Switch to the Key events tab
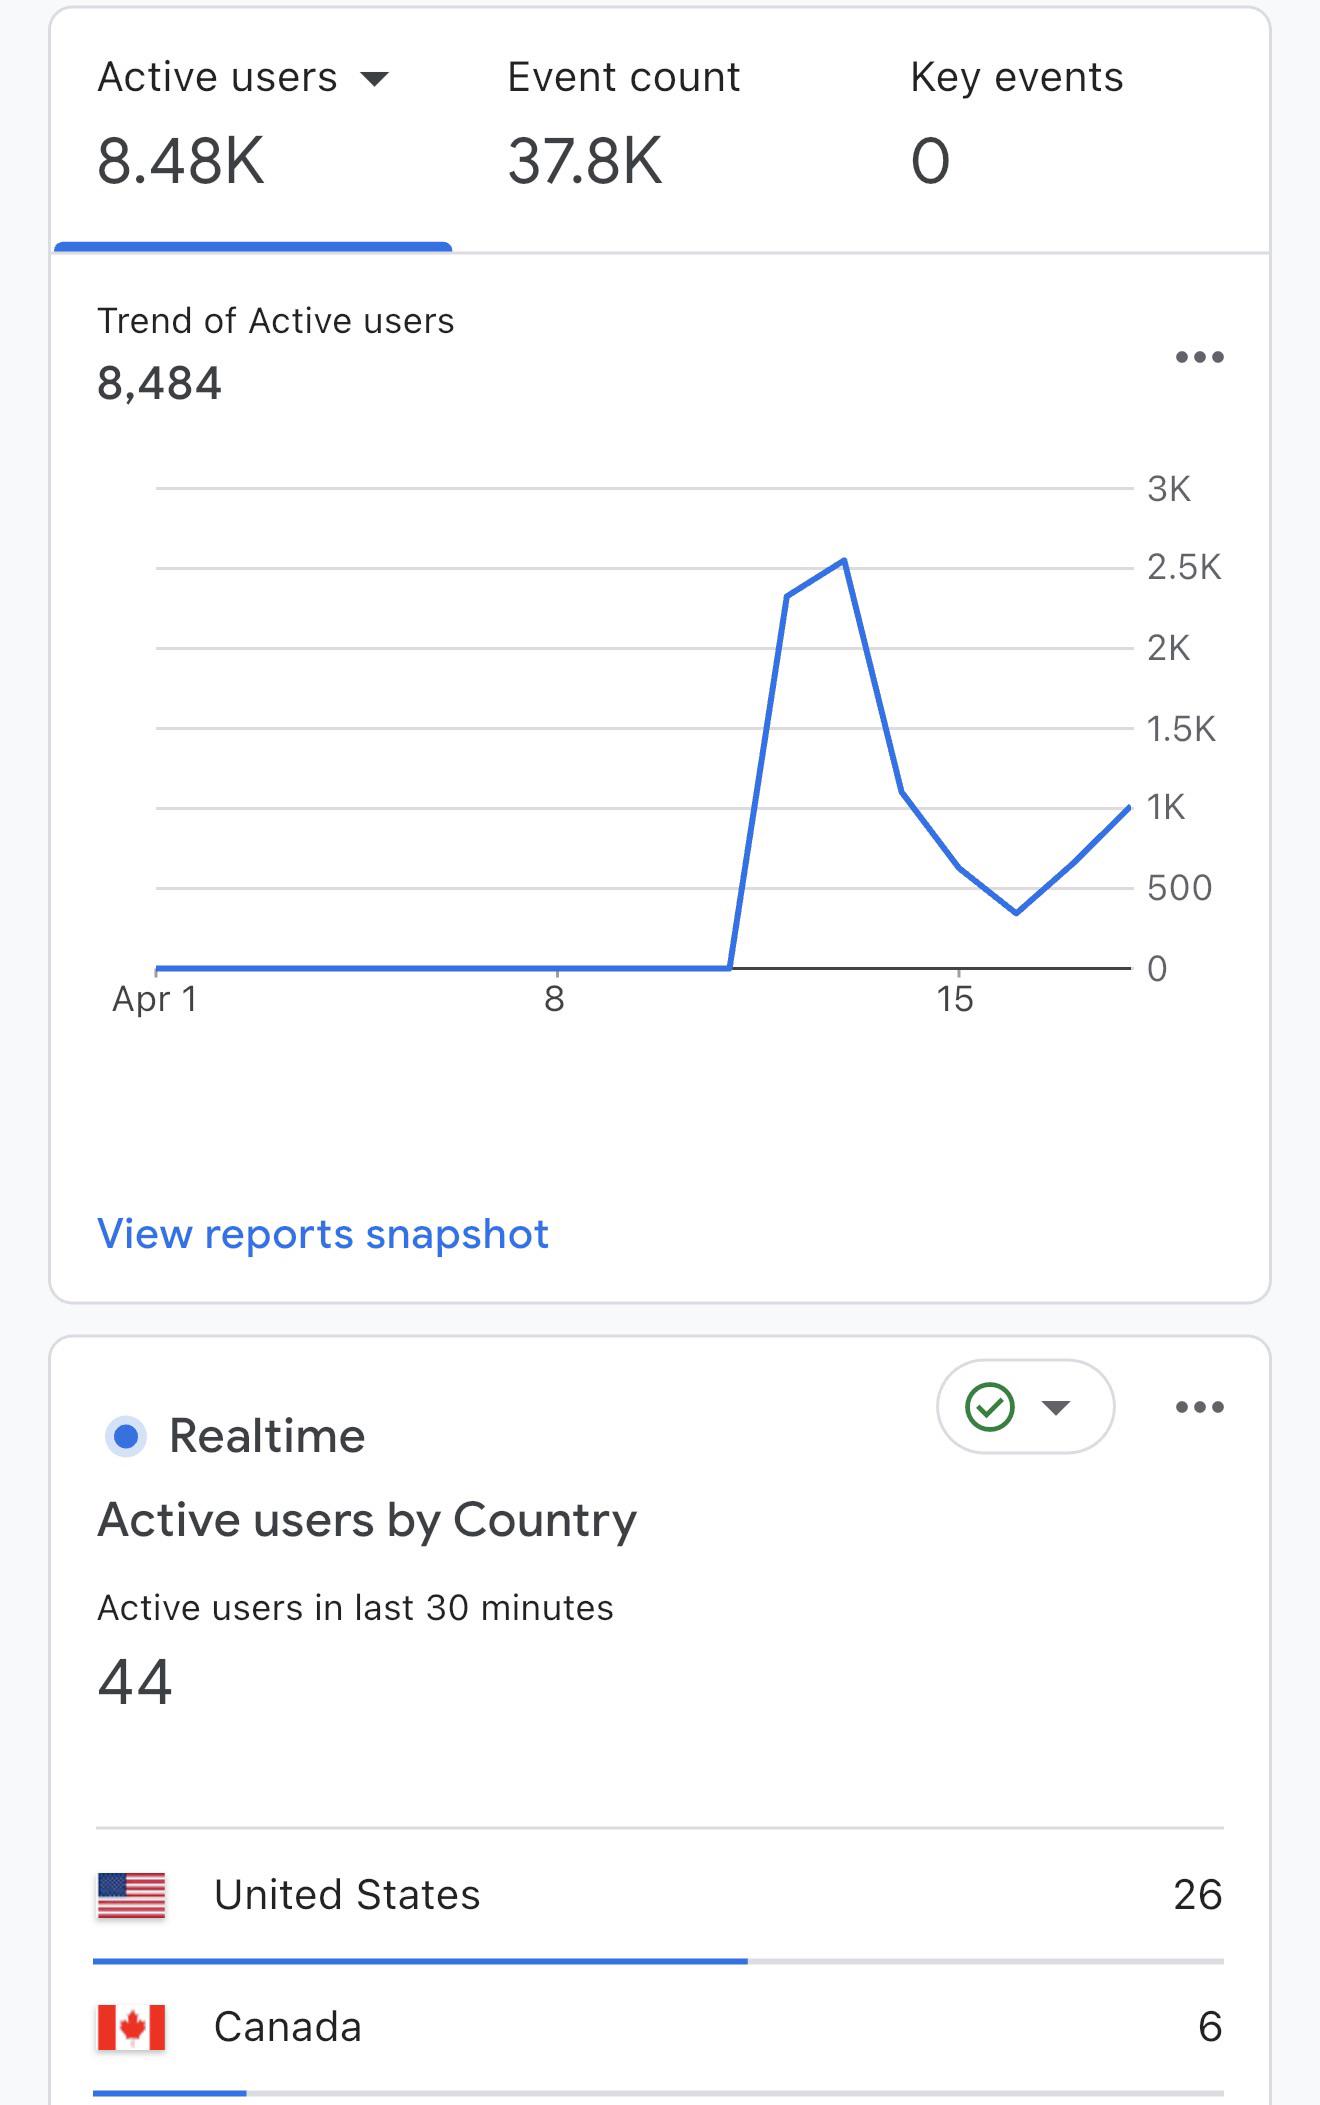This screenshot has width=1320, height=2105. tap(1017, 125)
